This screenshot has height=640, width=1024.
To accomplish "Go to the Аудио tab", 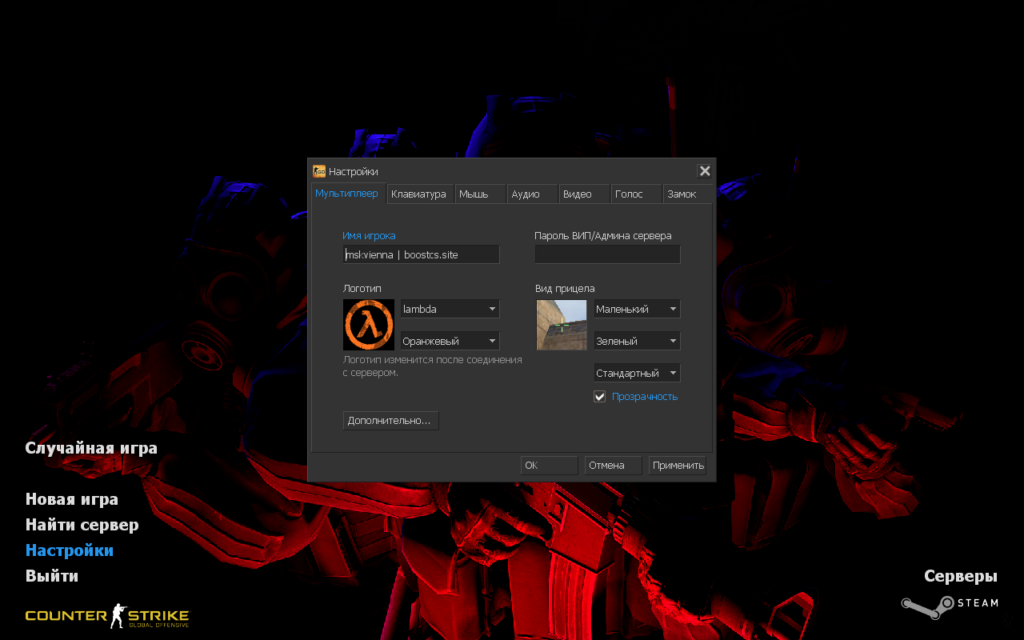I will pyautogui.click(x=532, y=194).
